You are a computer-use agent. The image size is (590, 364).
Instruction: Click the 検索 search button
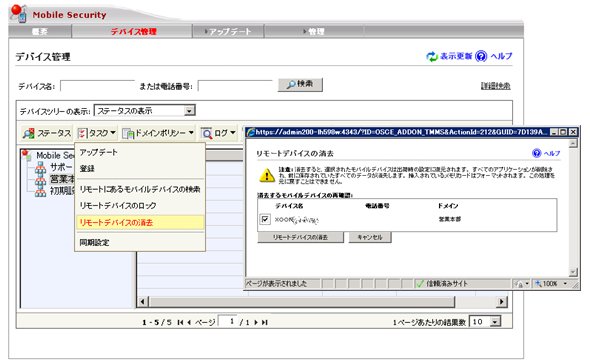coord(300,84)
